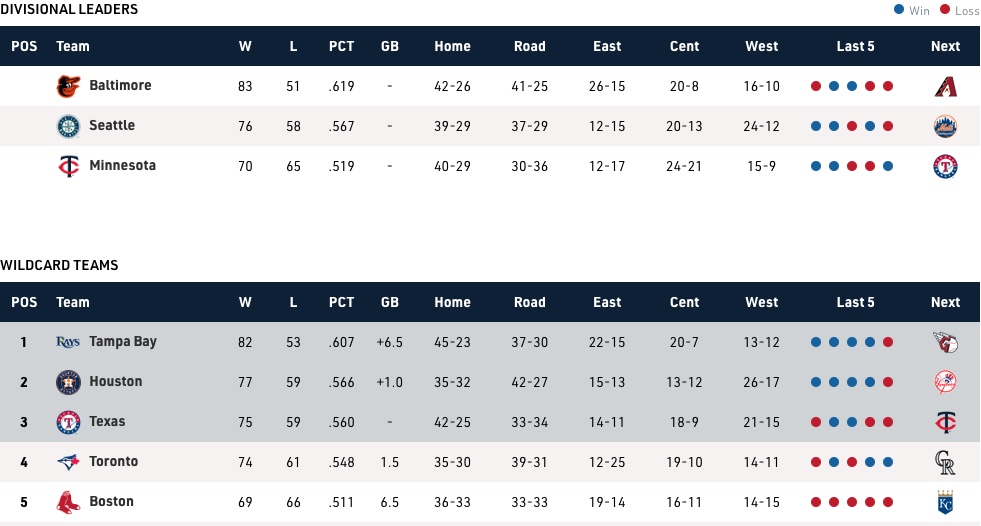This screenshot has width=981, height=526.
Task: Click the Baltimore Orioles team logo
Action: point(67,86)
